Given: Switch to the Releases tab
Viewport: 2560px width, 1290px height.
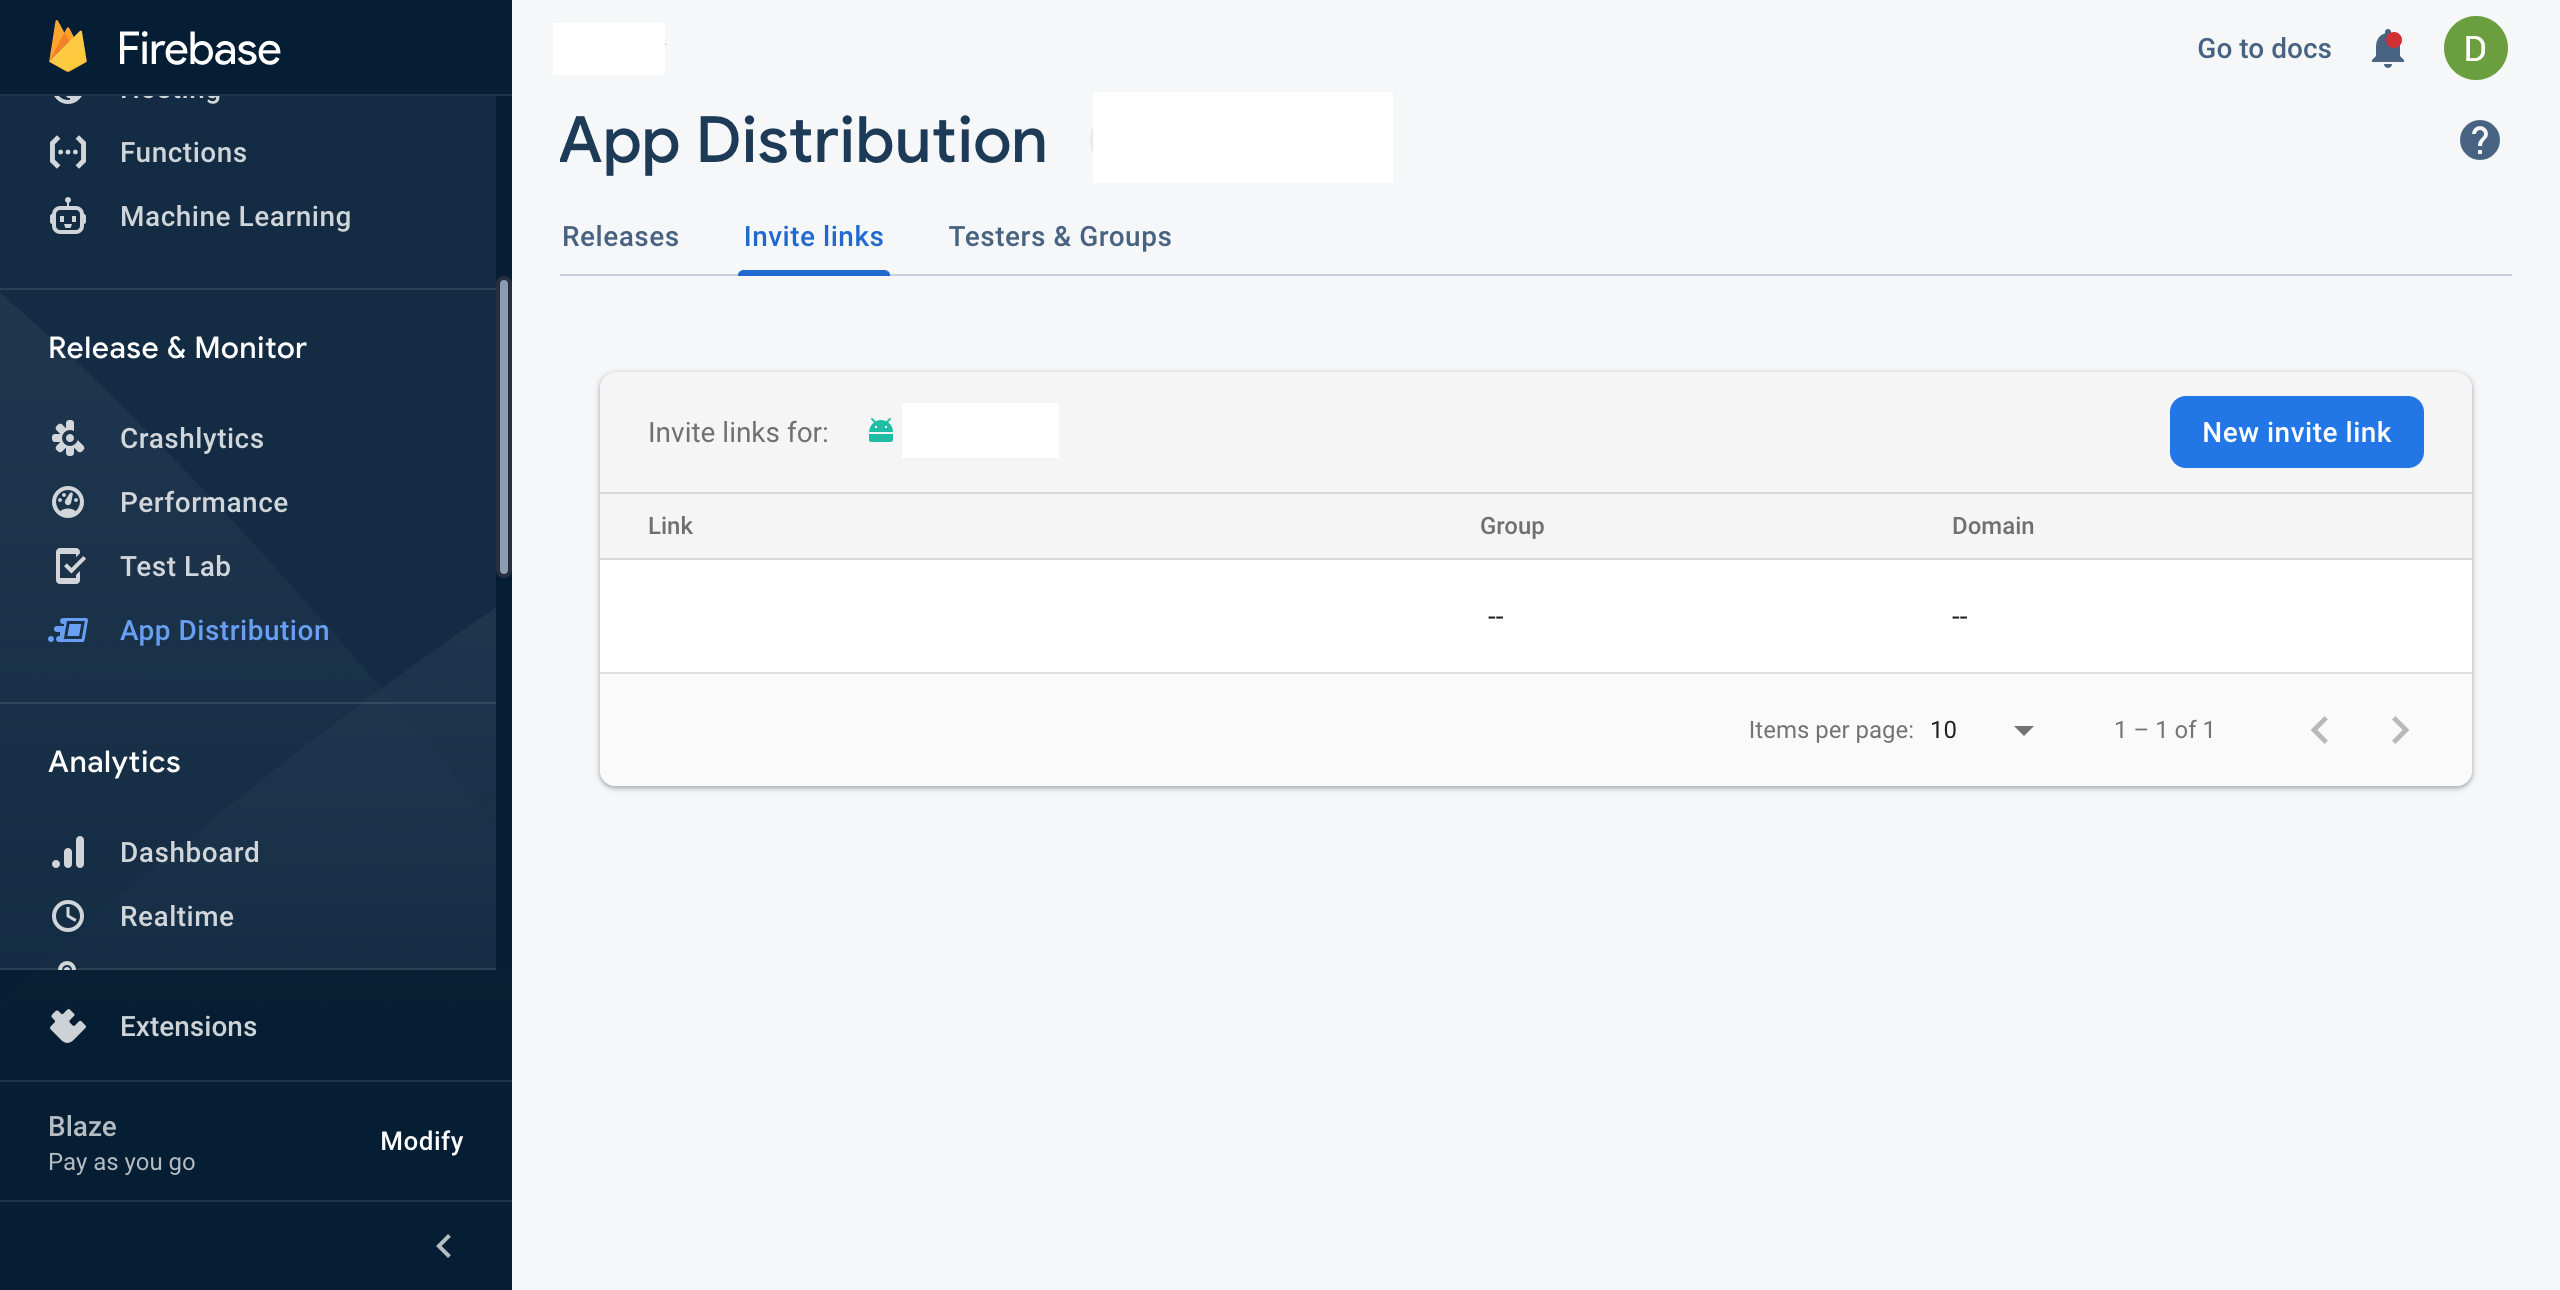Looking at the screenshot, I should pos(620,236).
